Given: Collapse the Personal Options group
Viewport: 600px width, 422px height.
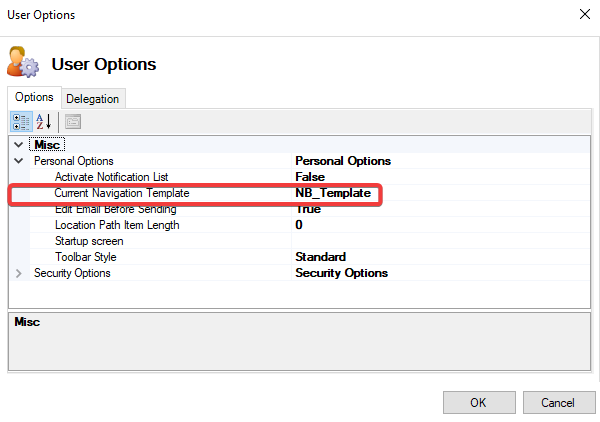Looking at the screenshot, I should 19,161.
